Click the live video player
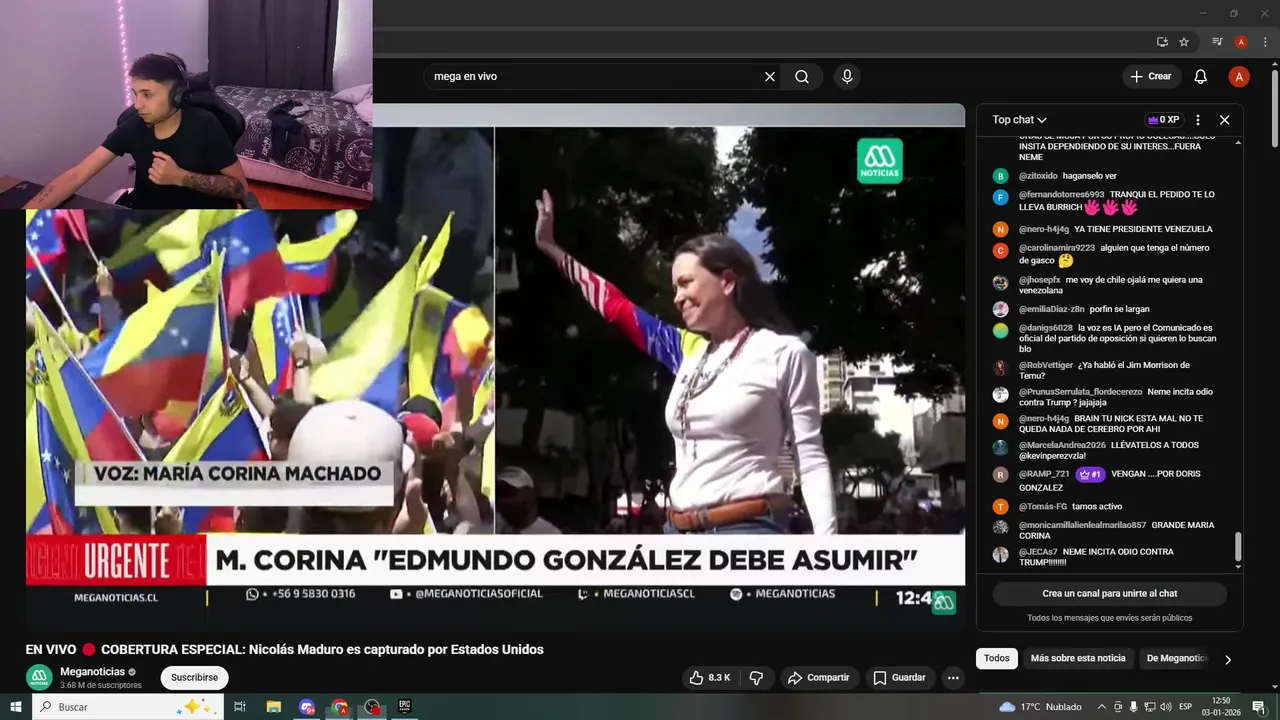Screen dimensions: 1280x720 click(x=495, y=365)
